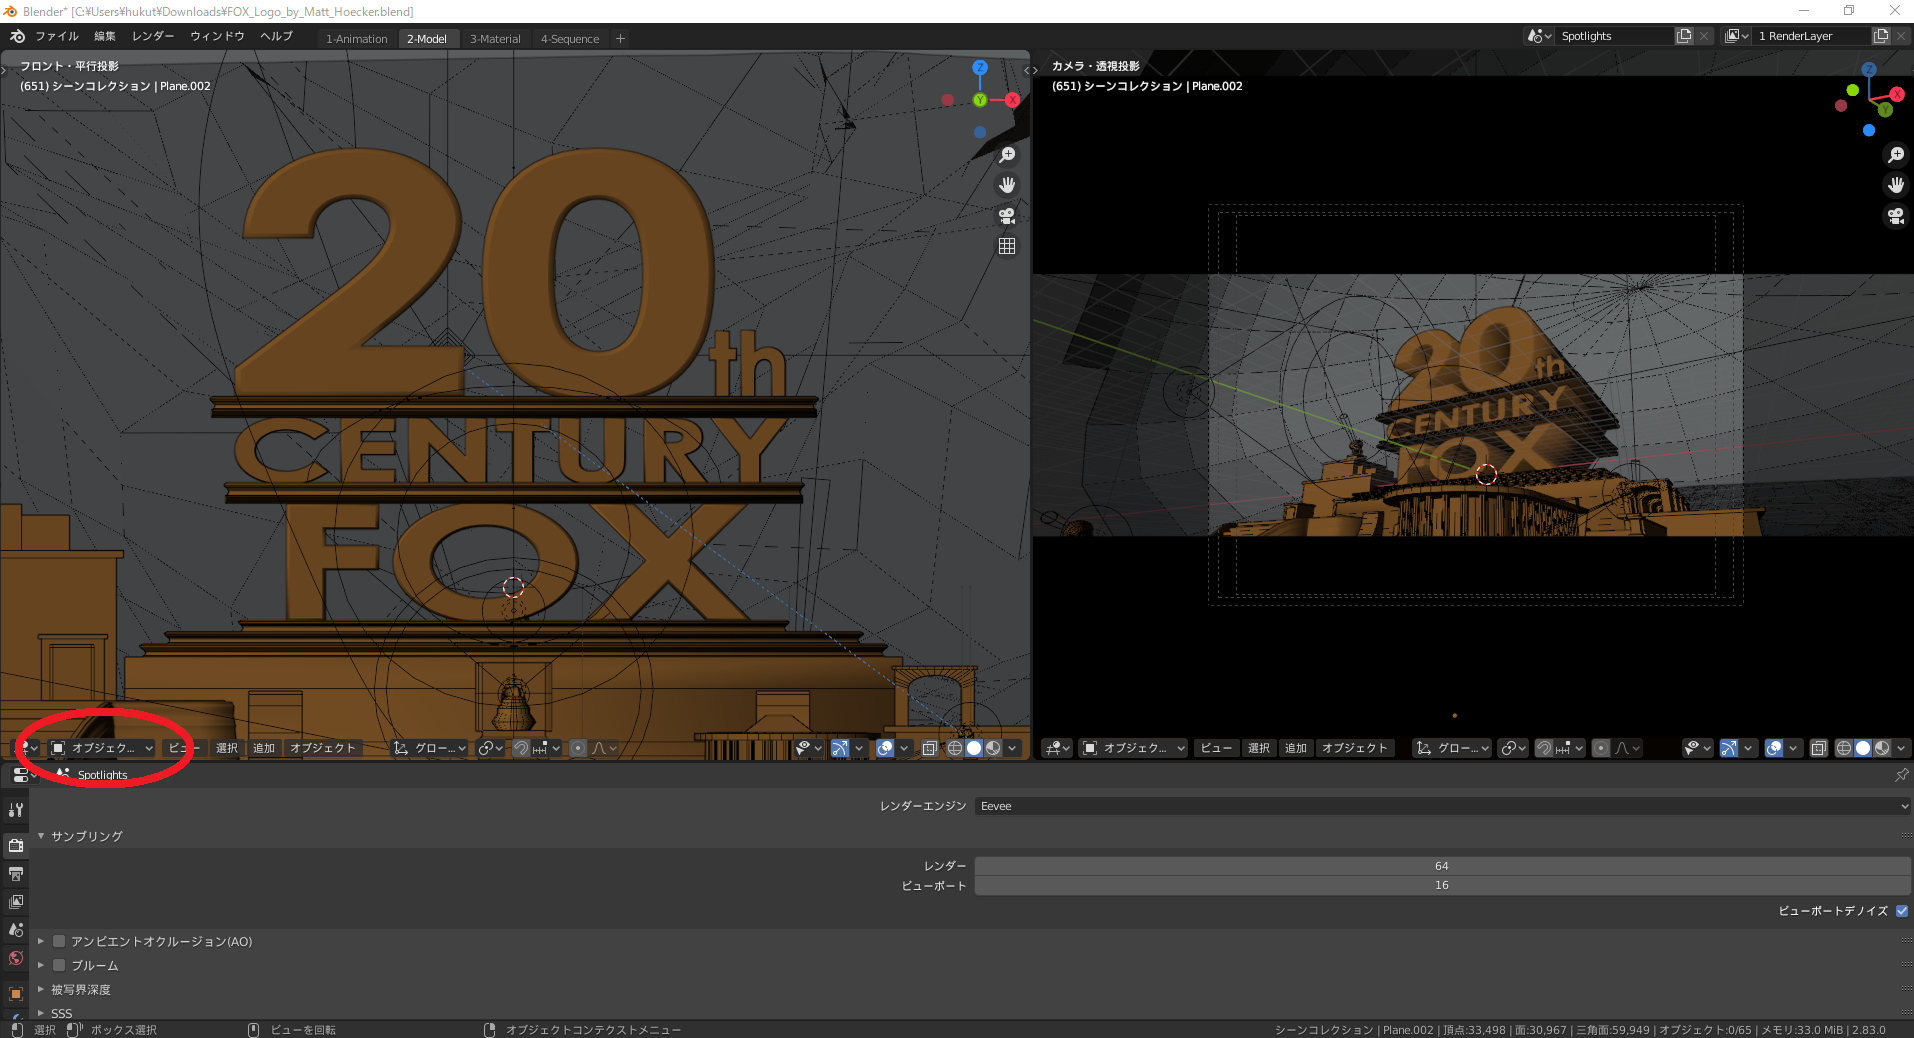The height and width of the screenshot is (1038, 1914).
Task: Toggle pin icon in properties editor
Action: point(1901,775)
